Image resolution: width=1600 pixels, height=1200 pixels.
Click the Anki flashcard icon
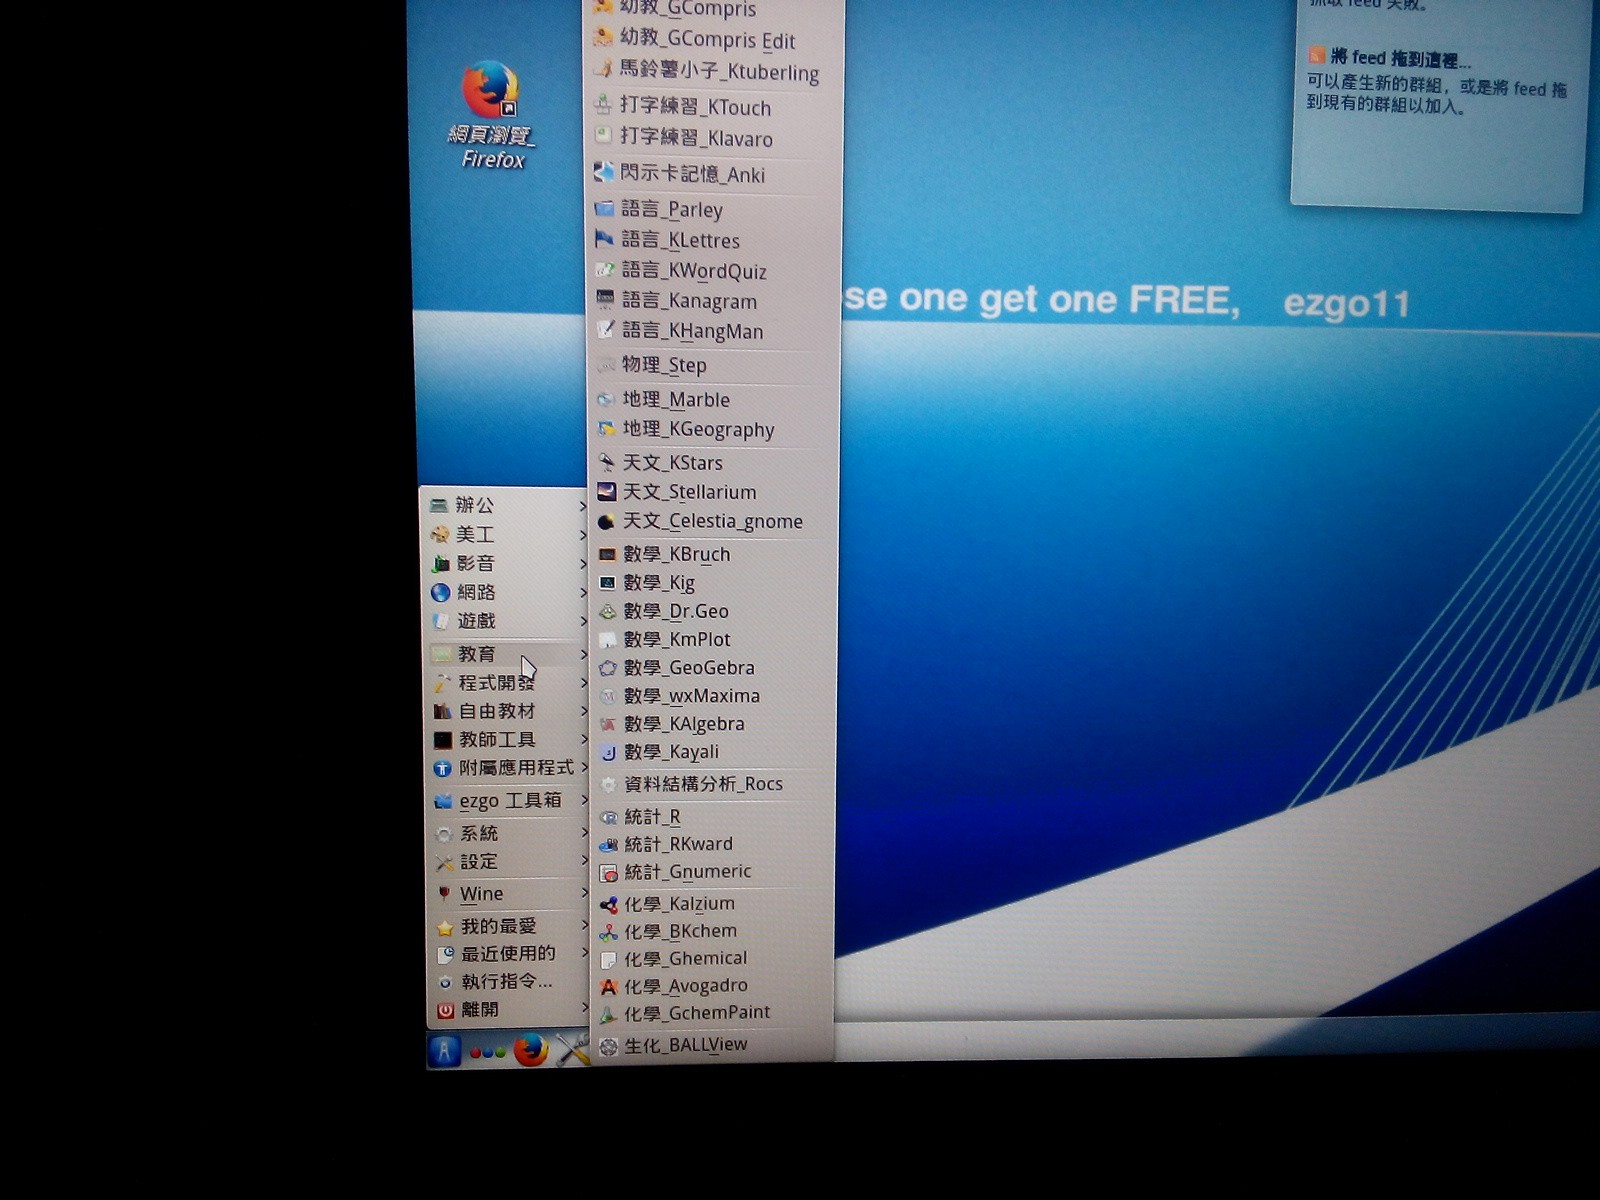[603, 173]
